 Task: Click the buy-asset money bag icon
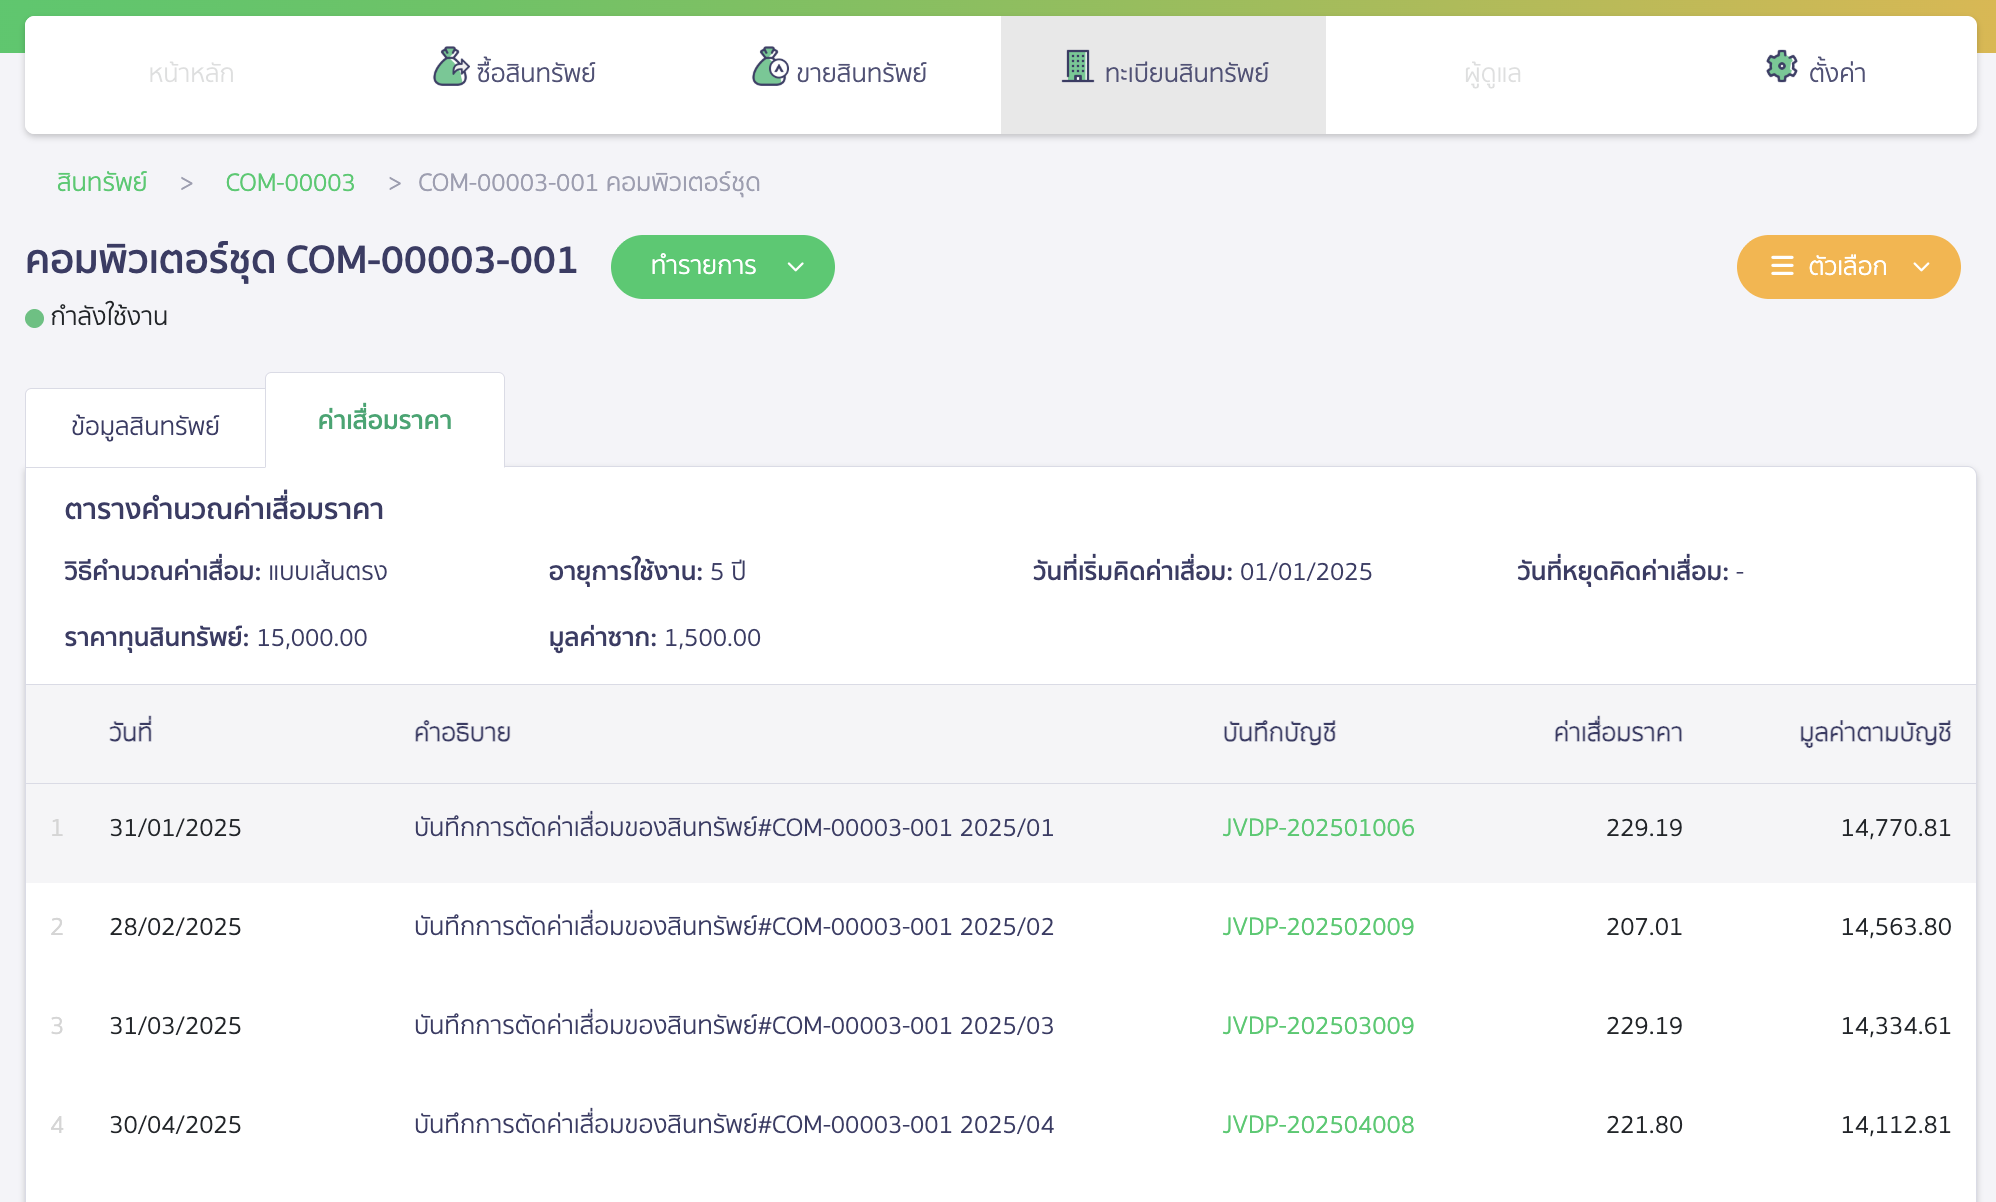[450, 68]
